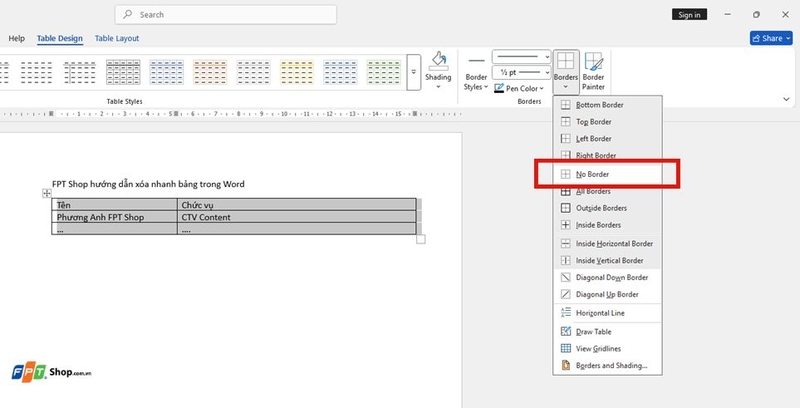Select the No Border option
The image size is (800, 408).
point(607,174)
